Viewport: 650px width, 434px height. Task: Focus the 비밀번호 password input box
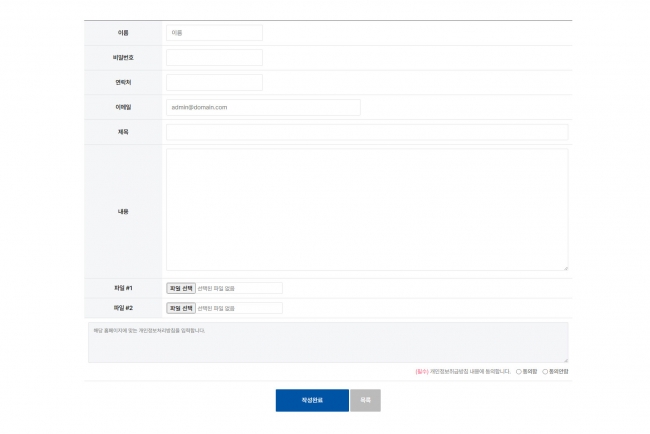[x=214, y=58]
